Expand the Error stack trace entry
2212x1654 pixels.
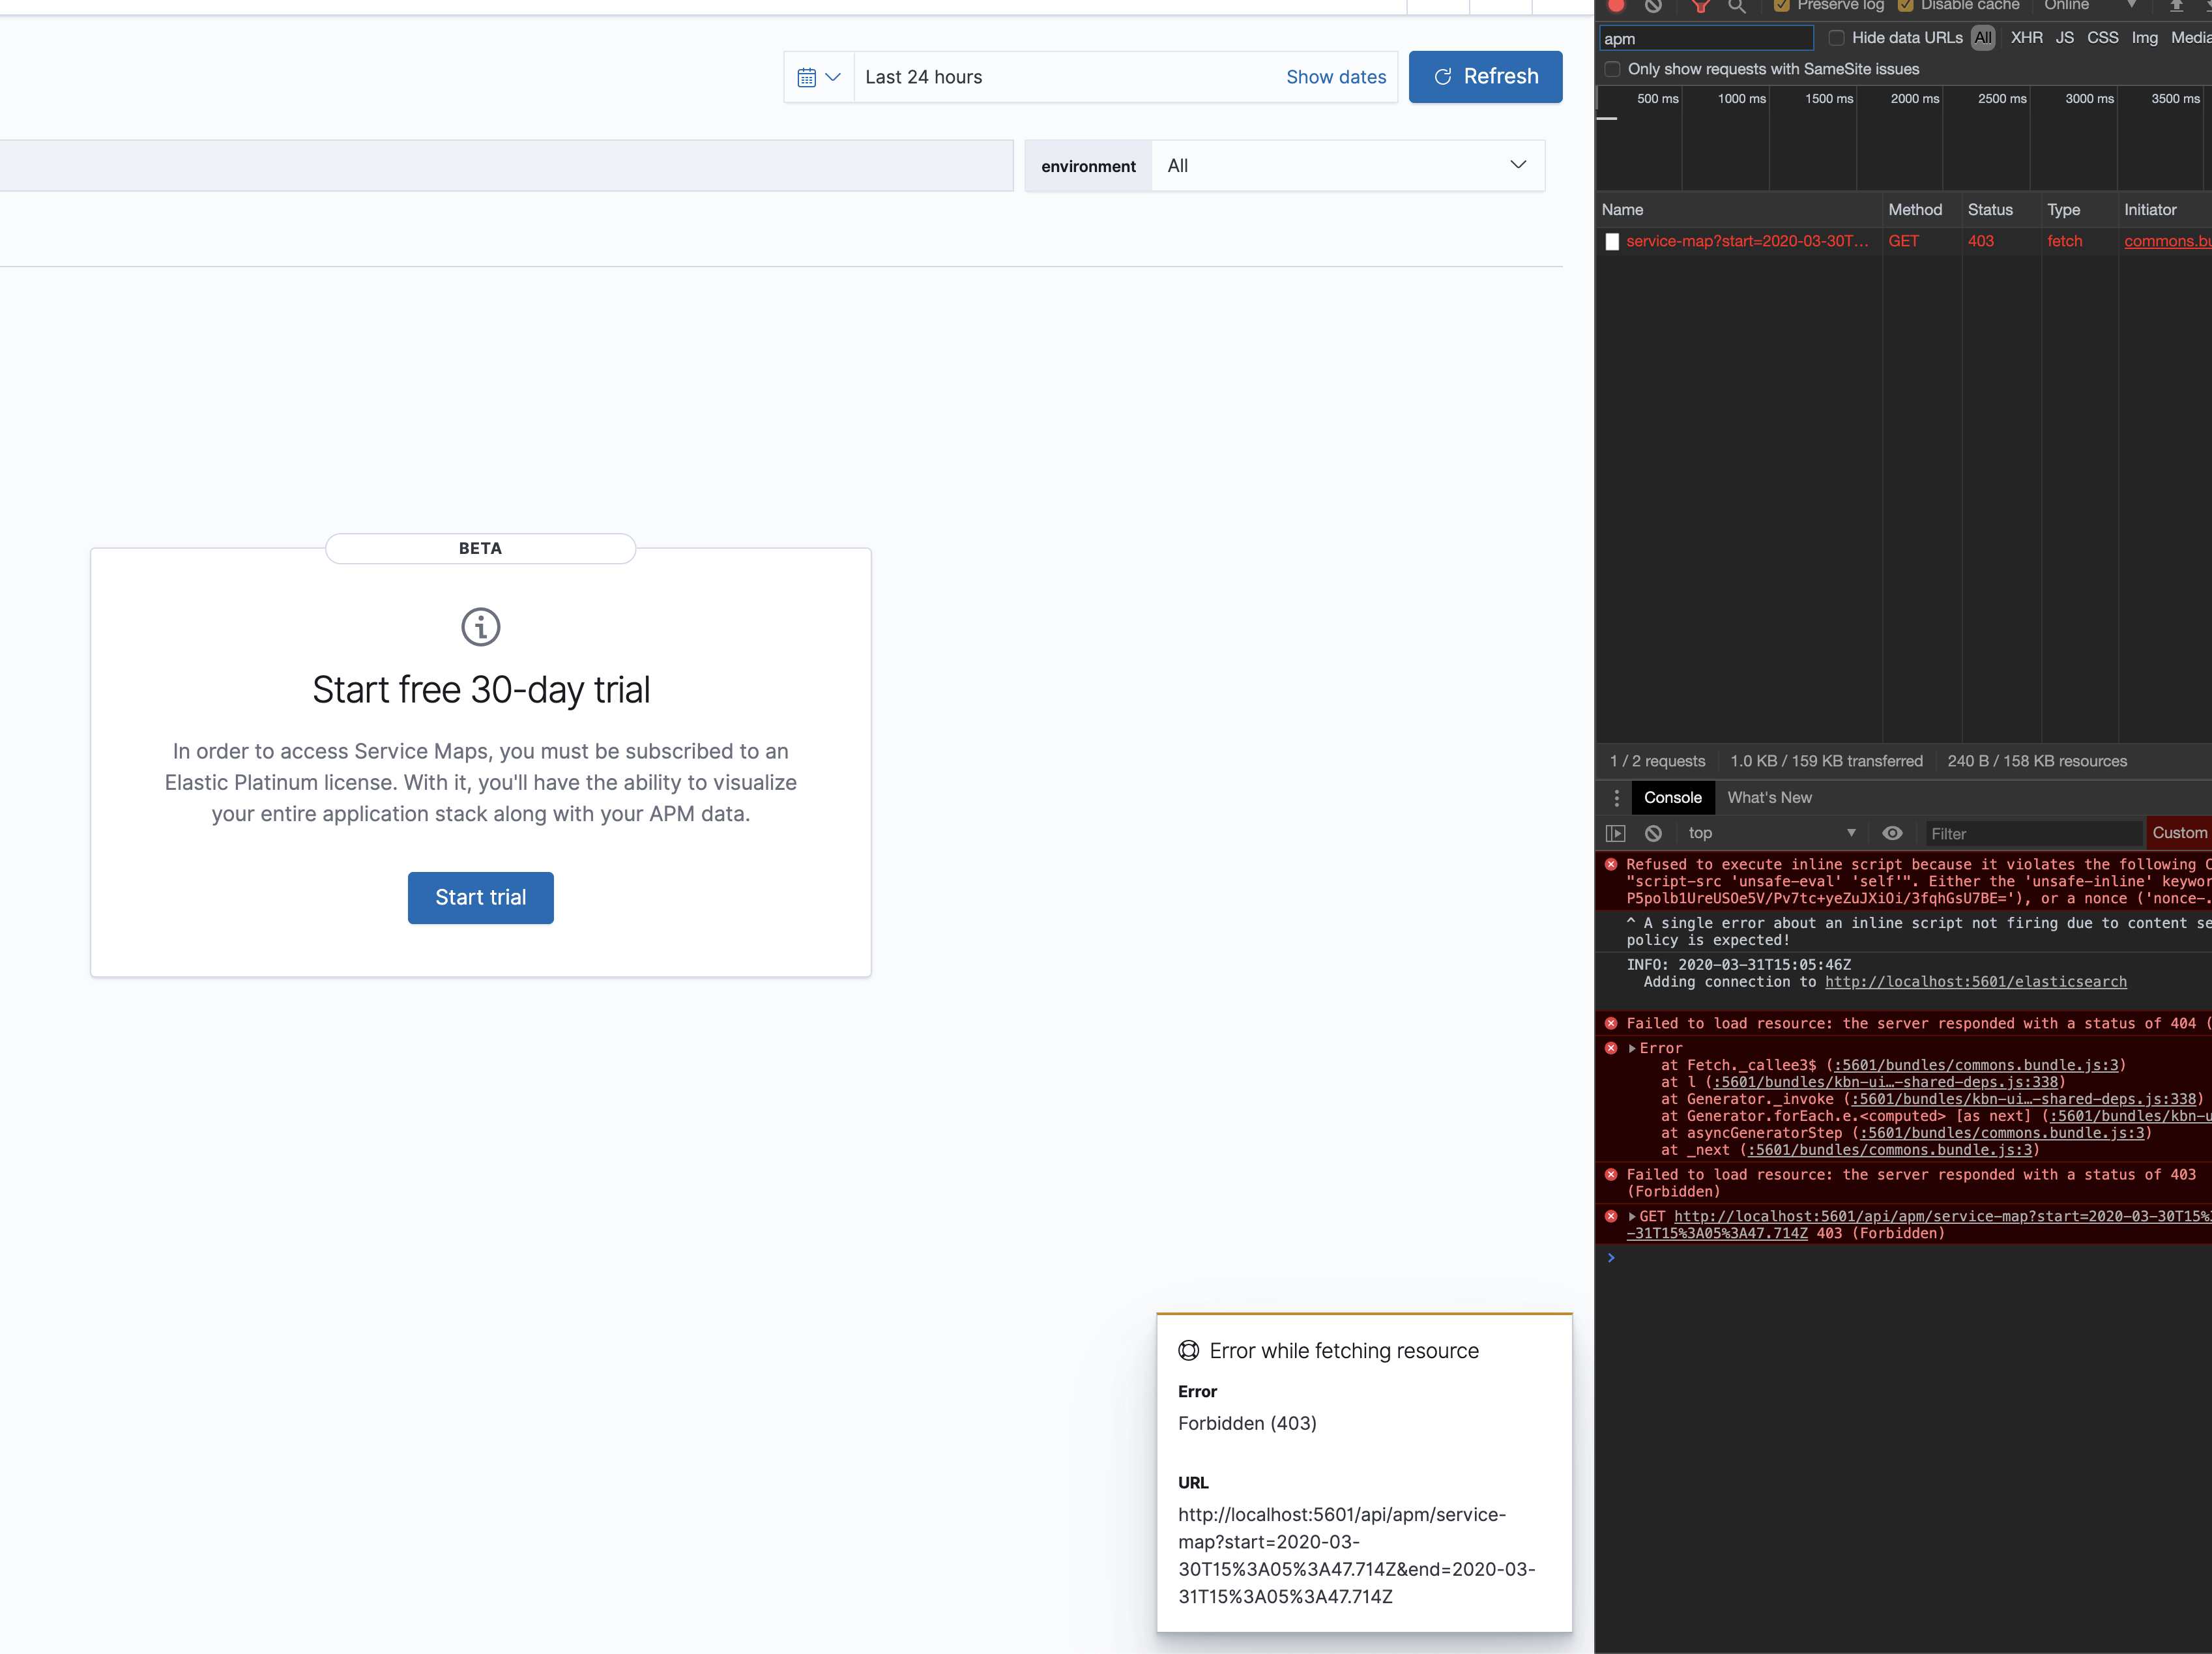click(x=1632, y=1048)
